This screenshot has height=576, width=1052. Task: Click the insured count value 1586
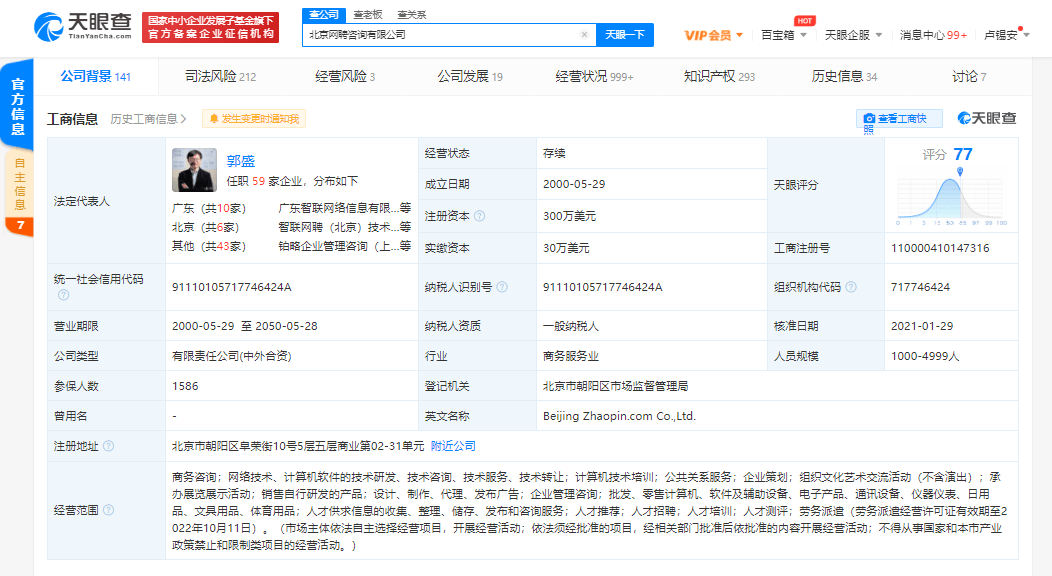pyautogui.click(x=185, y=386)
